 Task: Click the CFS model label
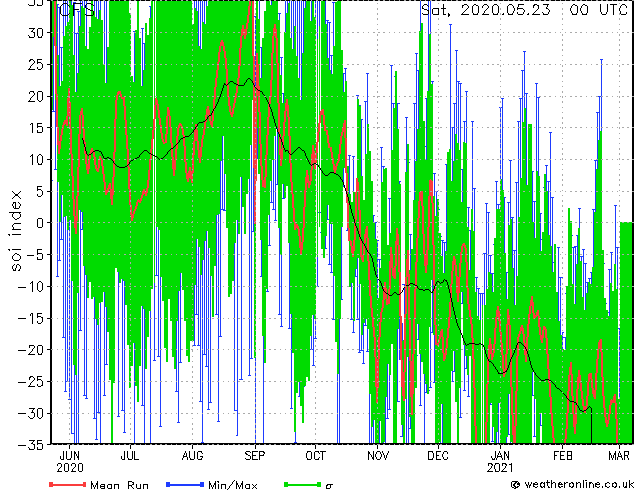(x=76, y=10)
